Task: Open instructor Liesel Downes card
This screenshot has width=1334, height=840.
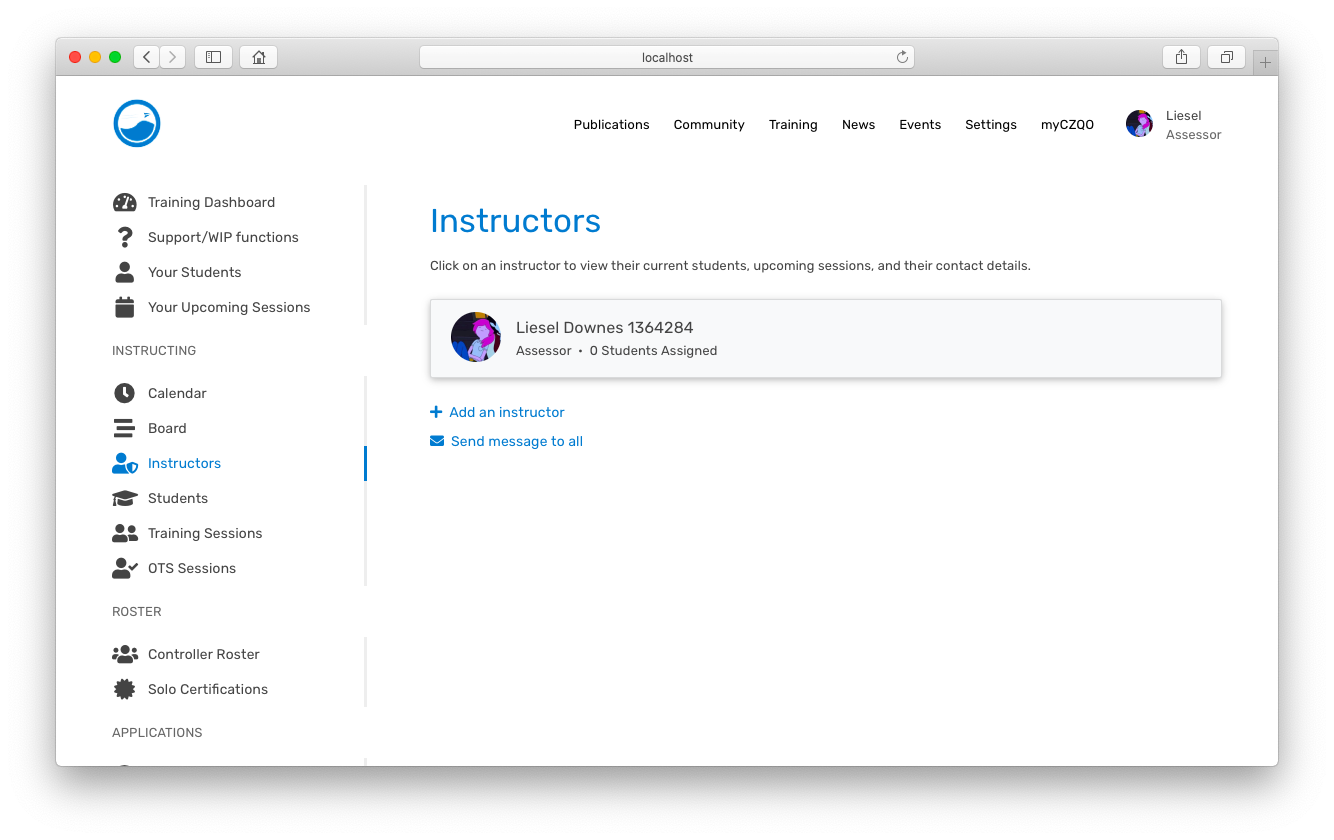Action: click(825, 337)
